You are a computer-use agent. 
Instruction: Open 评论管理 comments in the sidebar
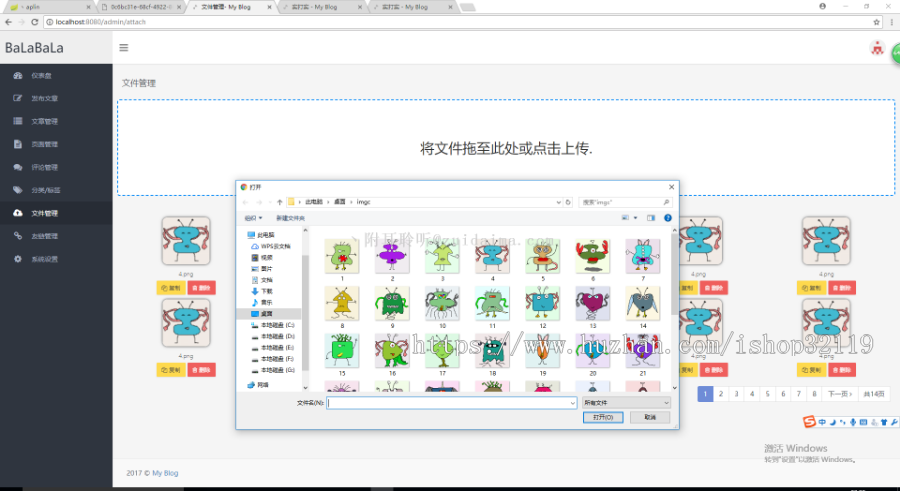(56, 167)
